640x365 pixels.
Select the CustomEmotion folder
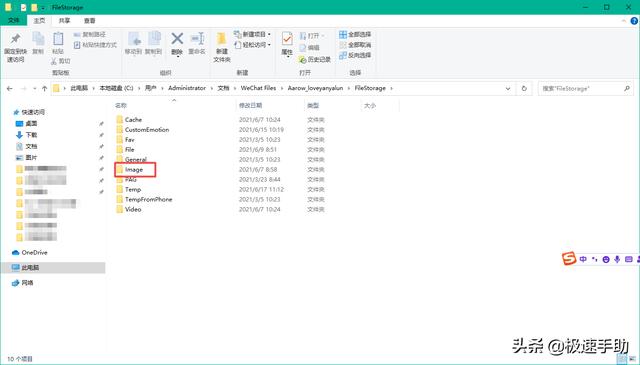[x=147, y=129]
